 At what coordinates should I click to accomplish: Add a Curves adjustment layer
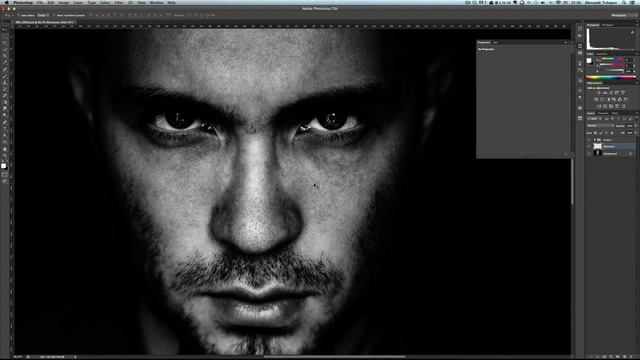pyautogui.click(x=611, y=93)
